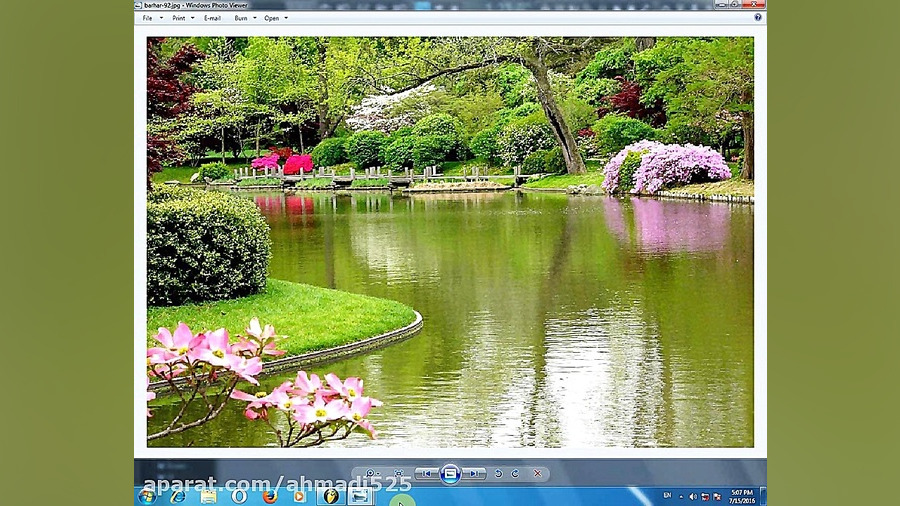Open the taskbar clock showing 5:07 PM
This screenshot has height=506, width=900.
[742, 497]
